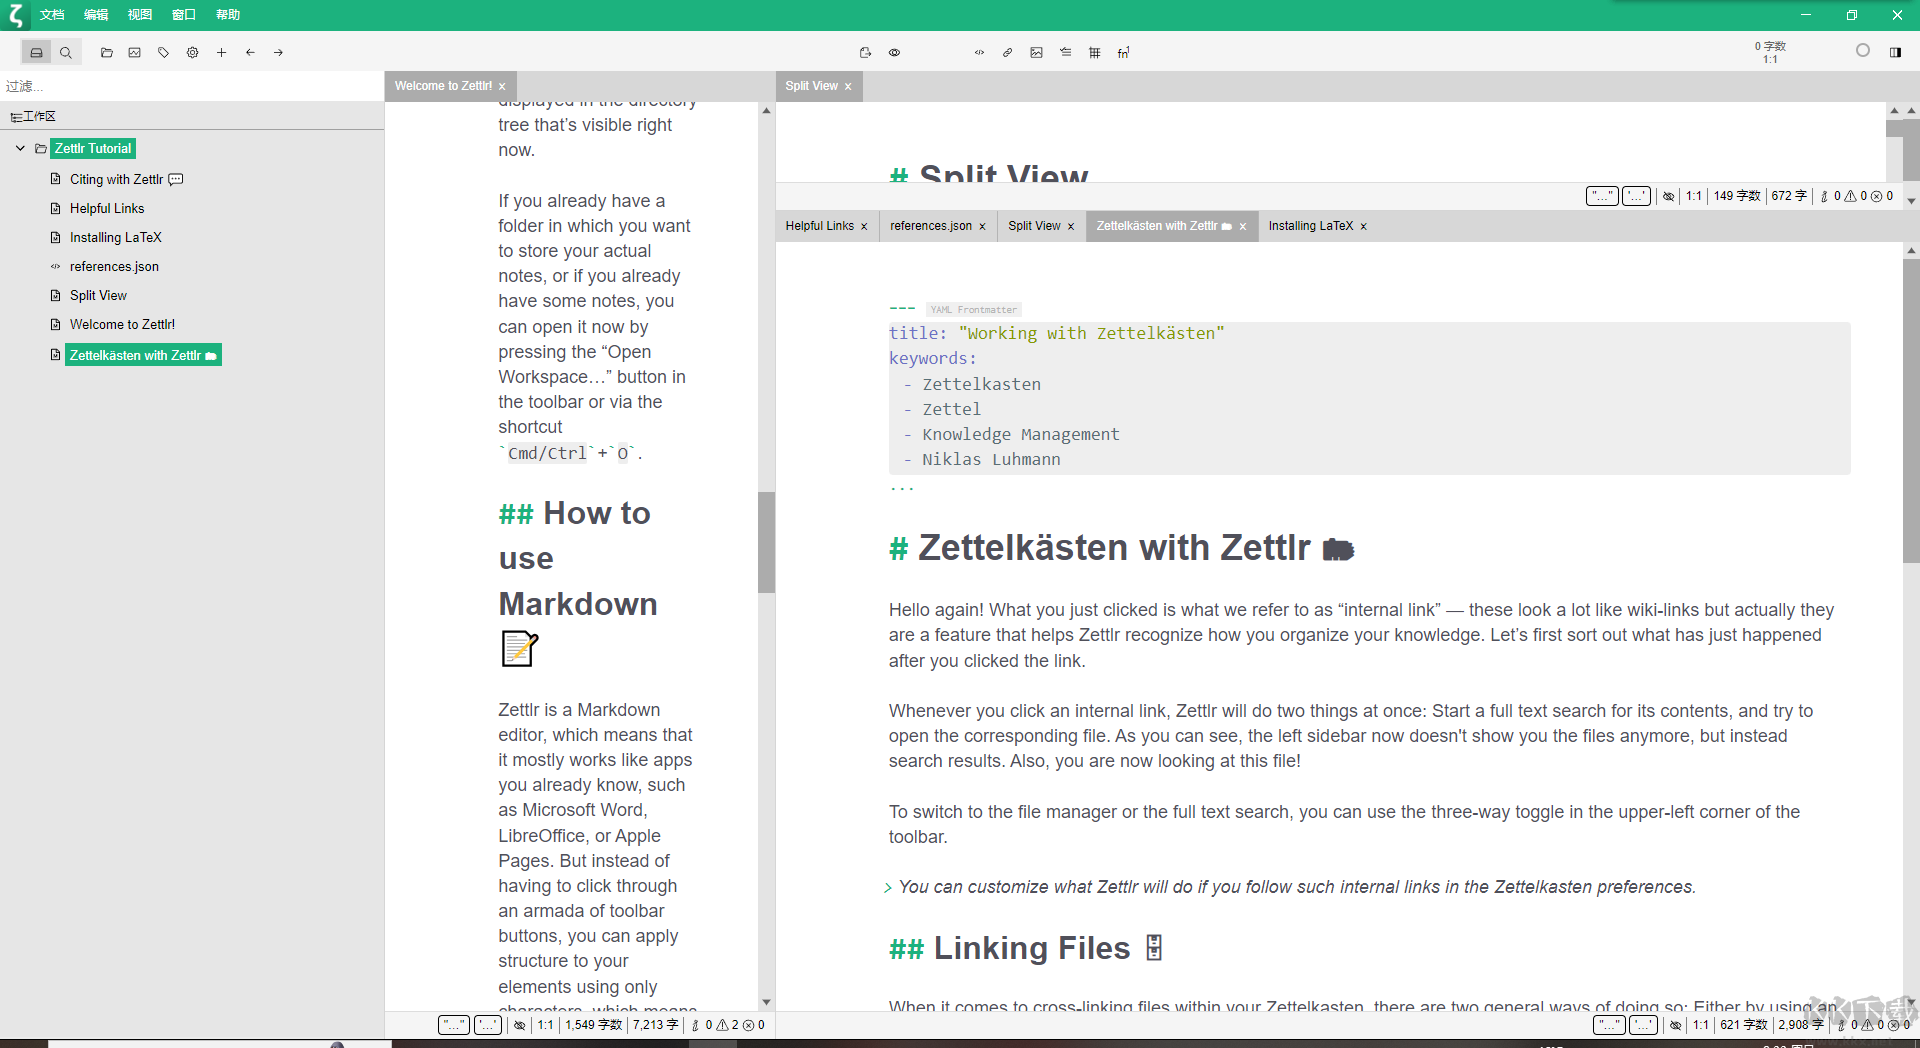Close the Installing LaTeX tab

[1363, 226]
